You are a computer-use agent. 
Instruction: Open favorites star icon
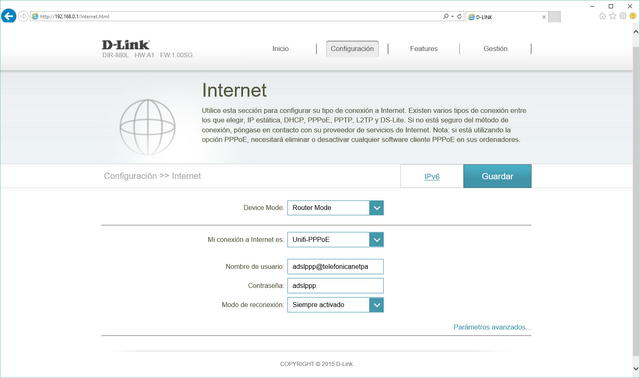(x=613, y=16)
